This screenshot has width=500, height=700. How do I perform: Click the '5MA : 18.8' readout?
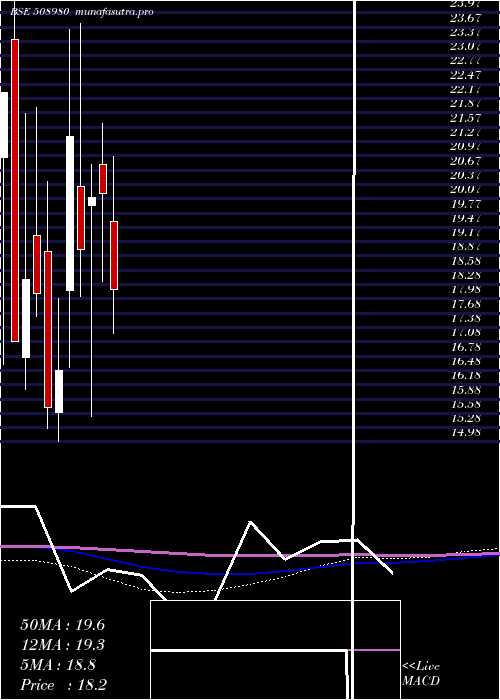click(x=58, y=665)
